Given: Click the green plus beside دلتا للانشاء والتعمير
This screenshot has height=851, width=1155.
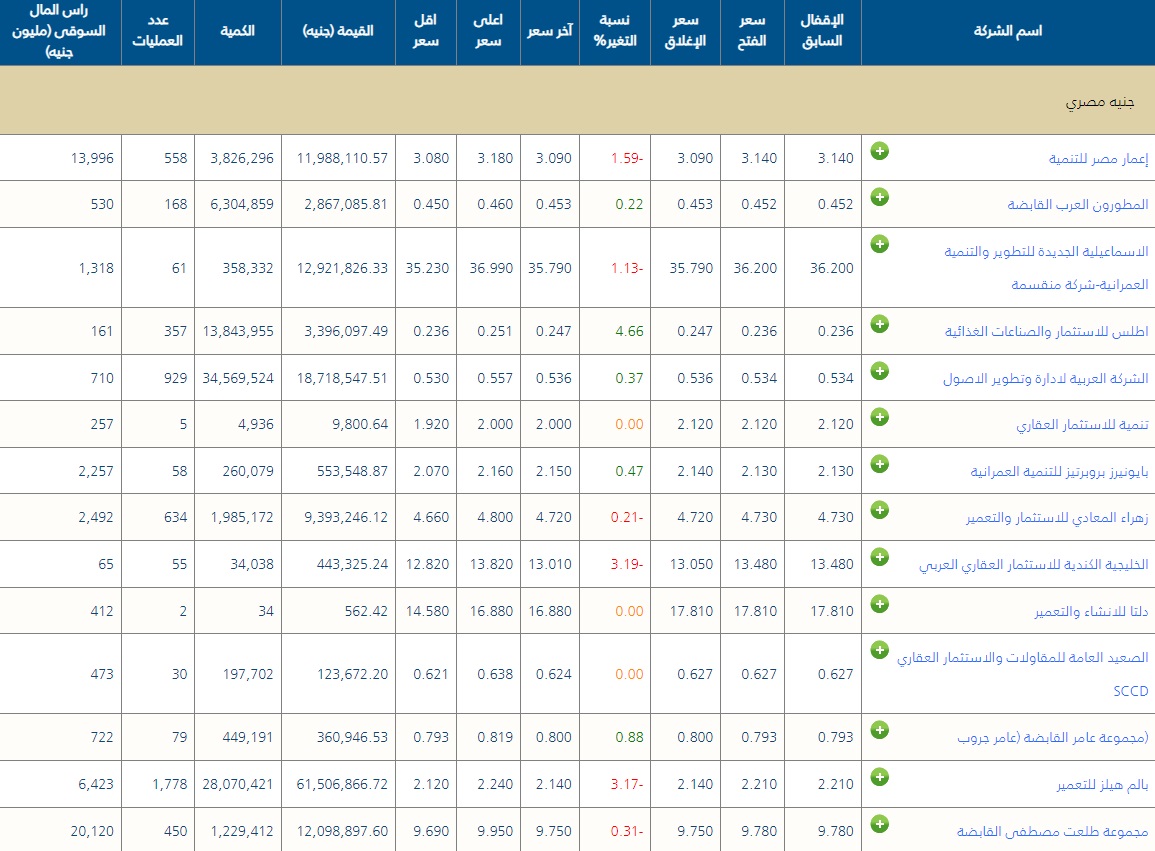Looking at the screenshot, I should click(880, 604).
